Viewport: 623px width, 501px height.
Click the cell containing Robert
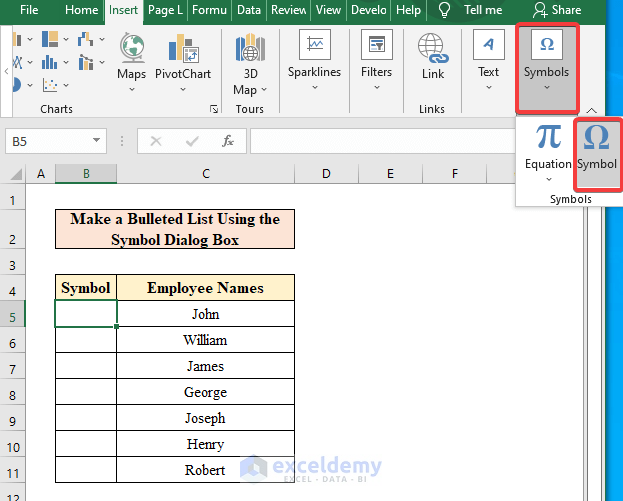[x=205, y=470]
